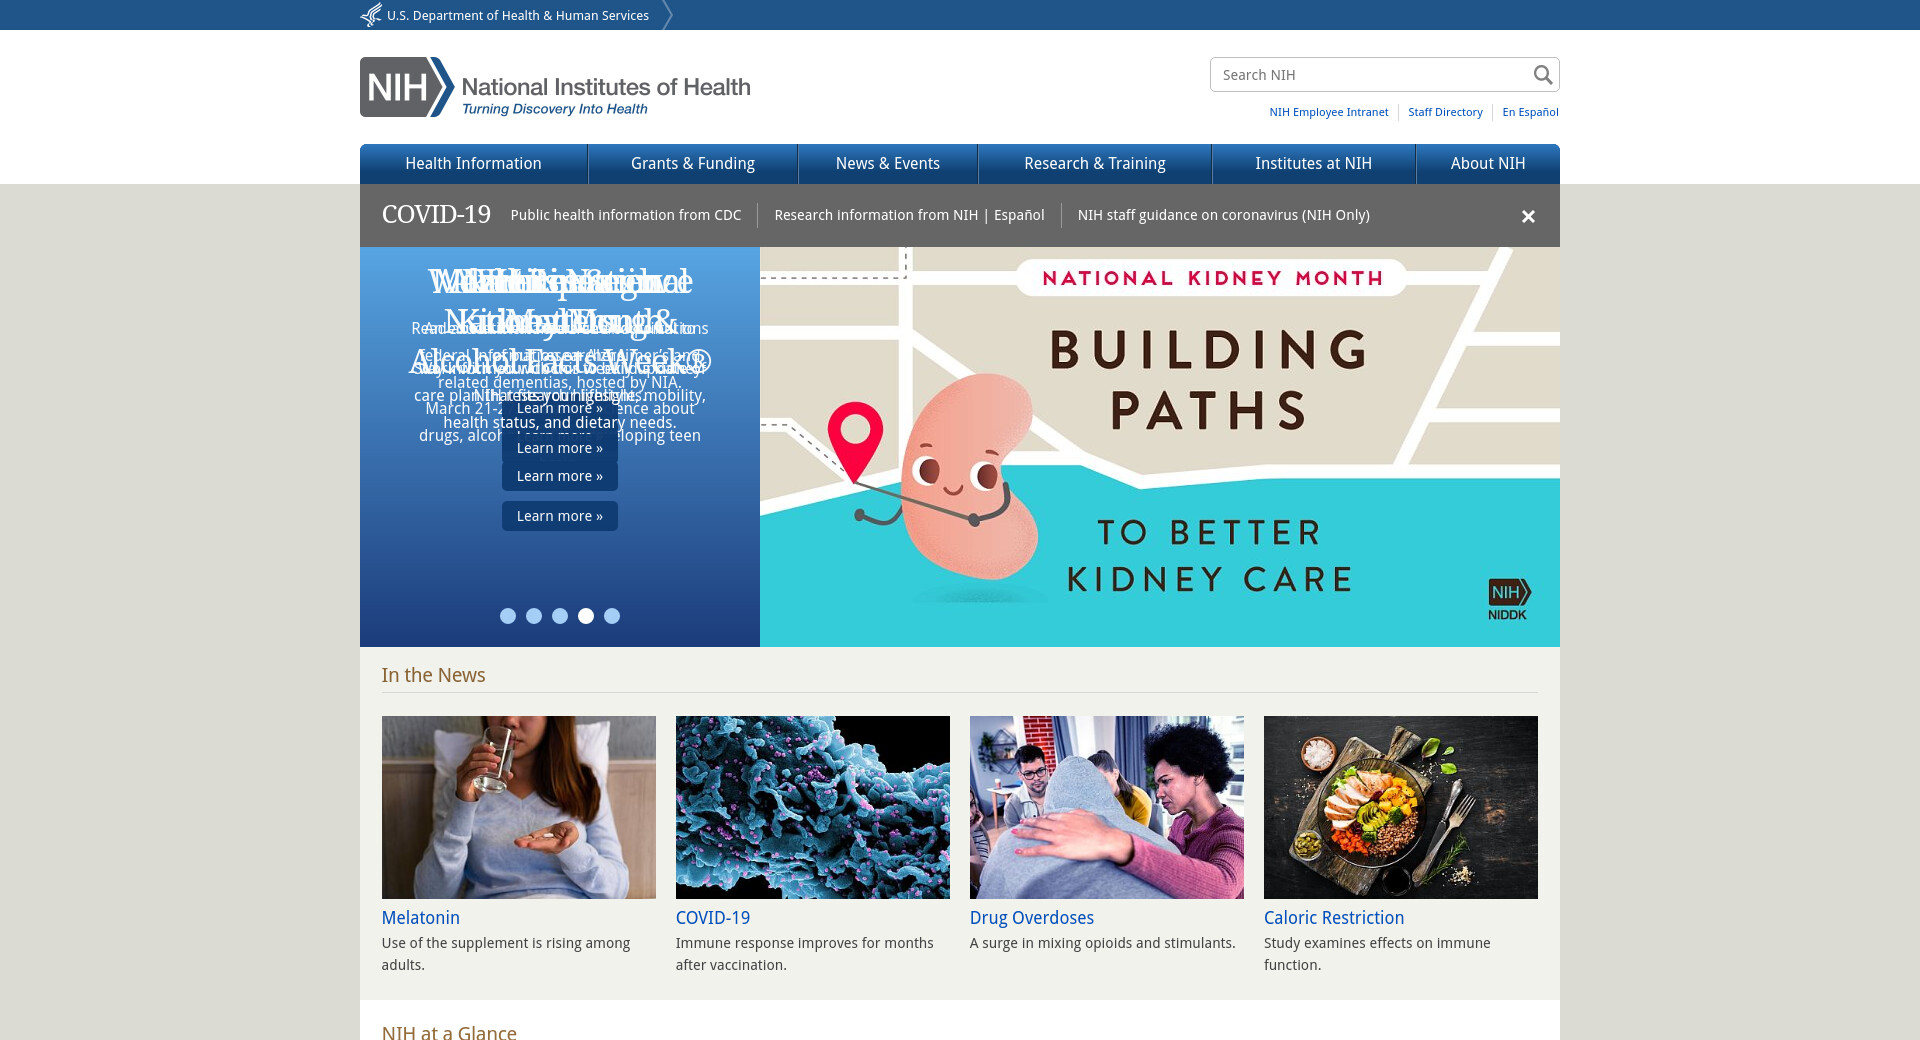1920x1040 pixels.
Task: Click the Drug Overdoses headline link
Action: pyautogui.click(x=1031, y=918)
